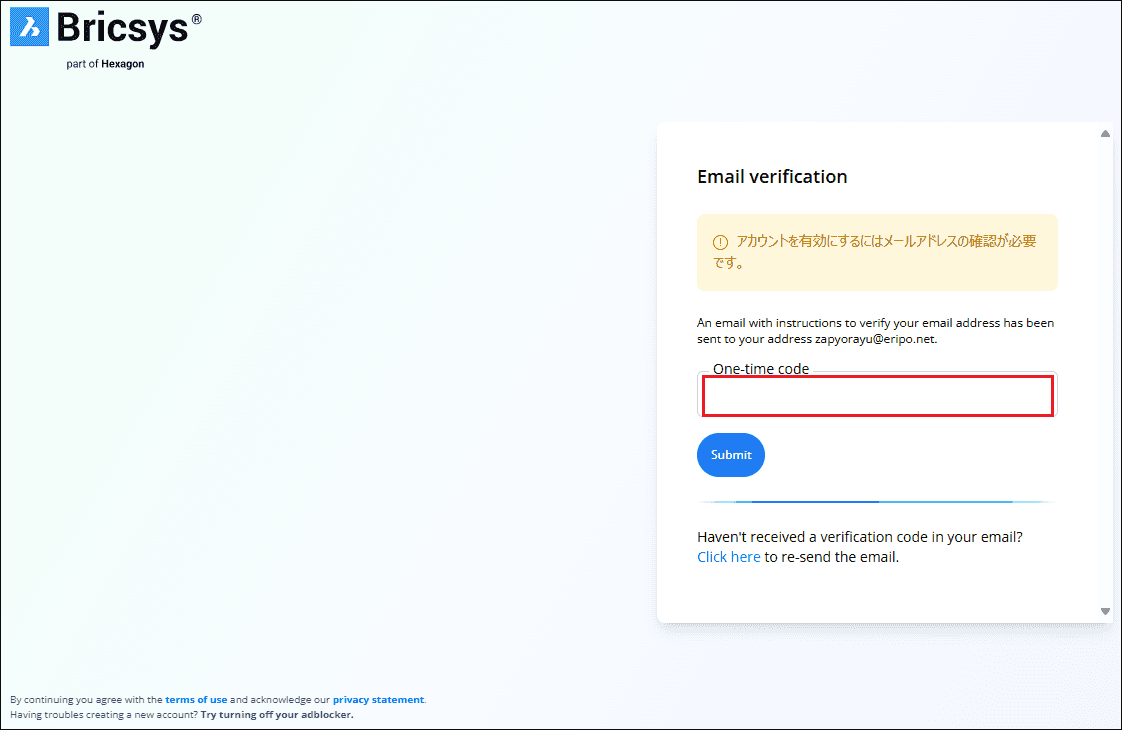Click the Japanese text in yellow alert
The image size is (1122, 730).
(x=885, y=241)
